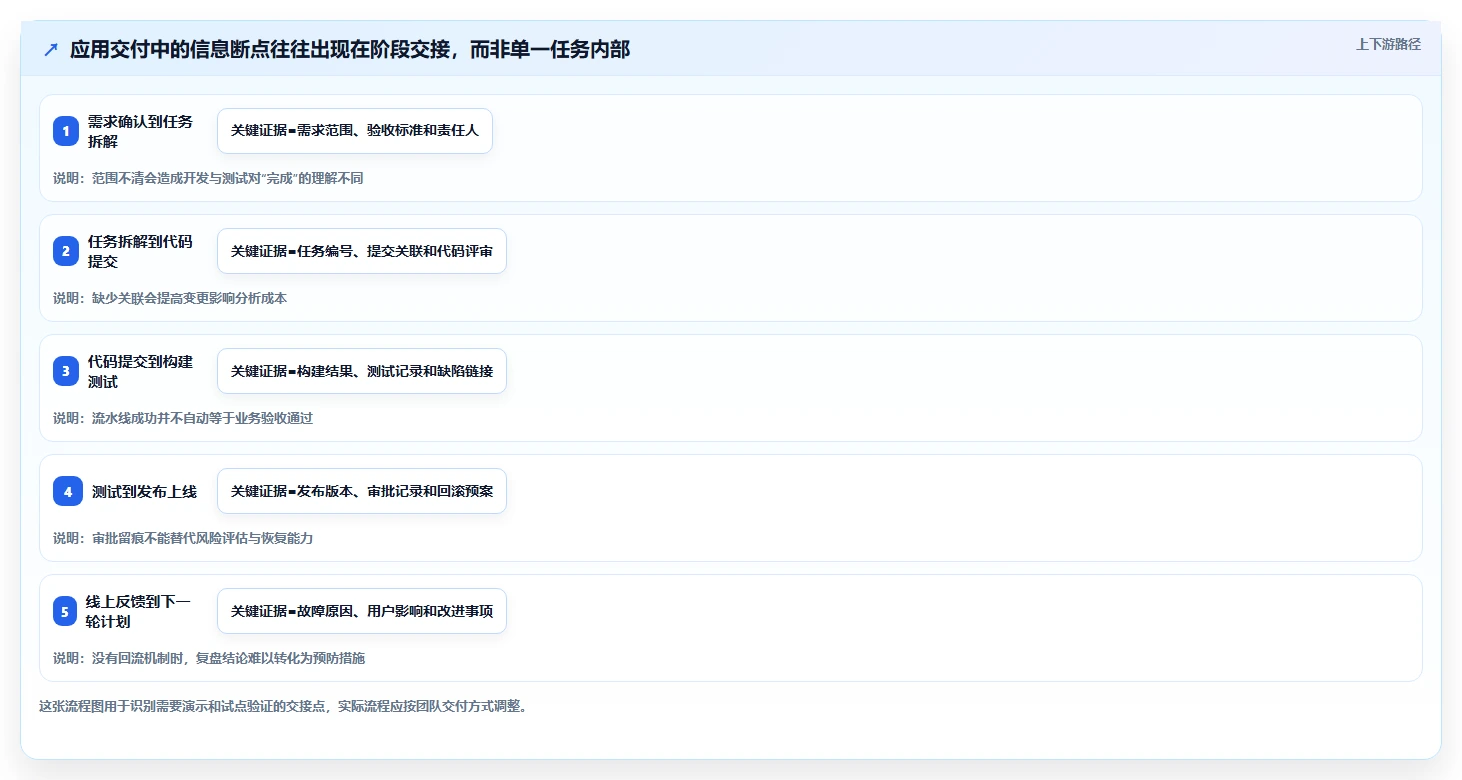The image size is (1462, 780).
Task: Click the note 范围不清会造成开发与测试理解不同
Action: [208, 178]
